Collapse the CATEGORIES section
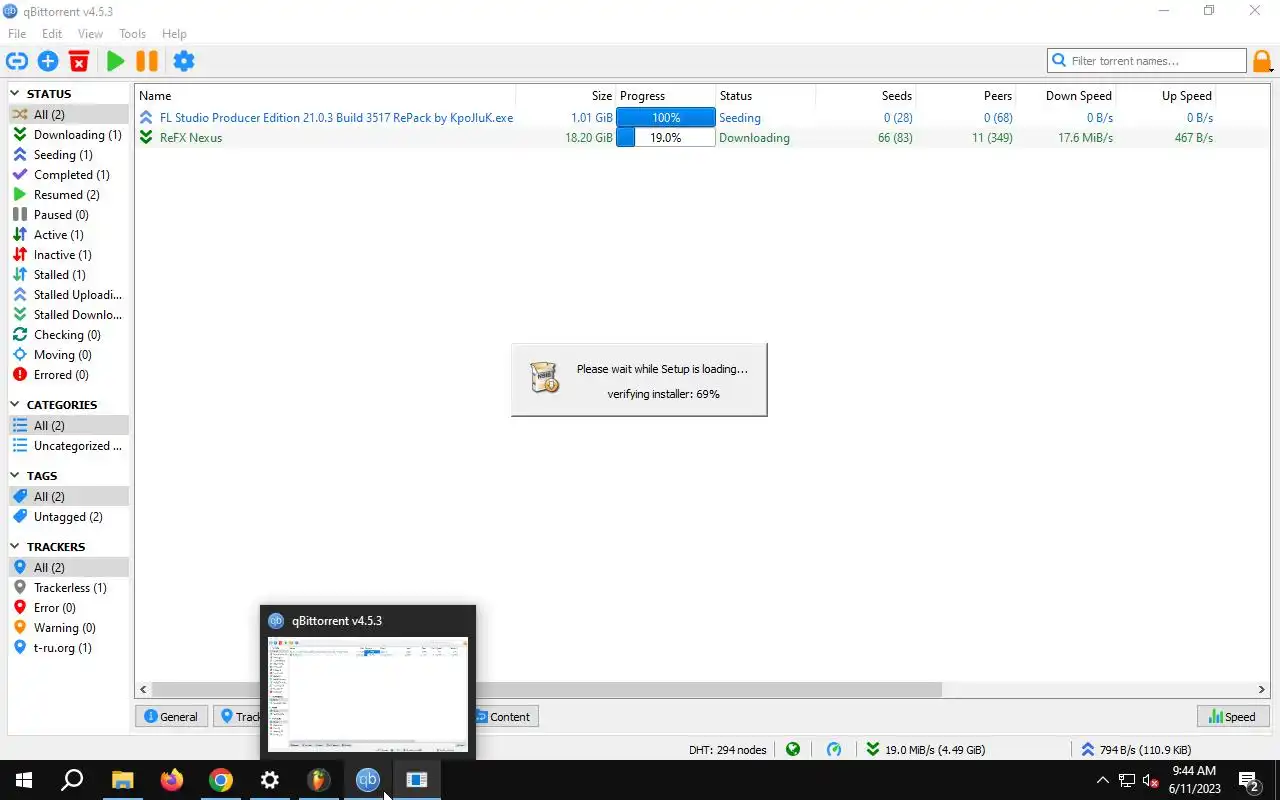 (16, 405)
